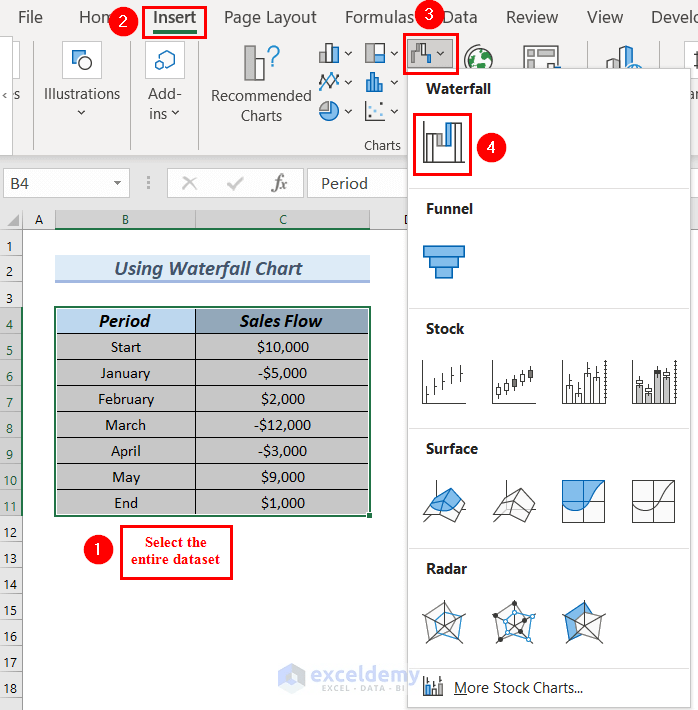The width and height of the screenshot is (698, 710).
Task: Click the Recommended Charts icon
Action: point(262,63)
